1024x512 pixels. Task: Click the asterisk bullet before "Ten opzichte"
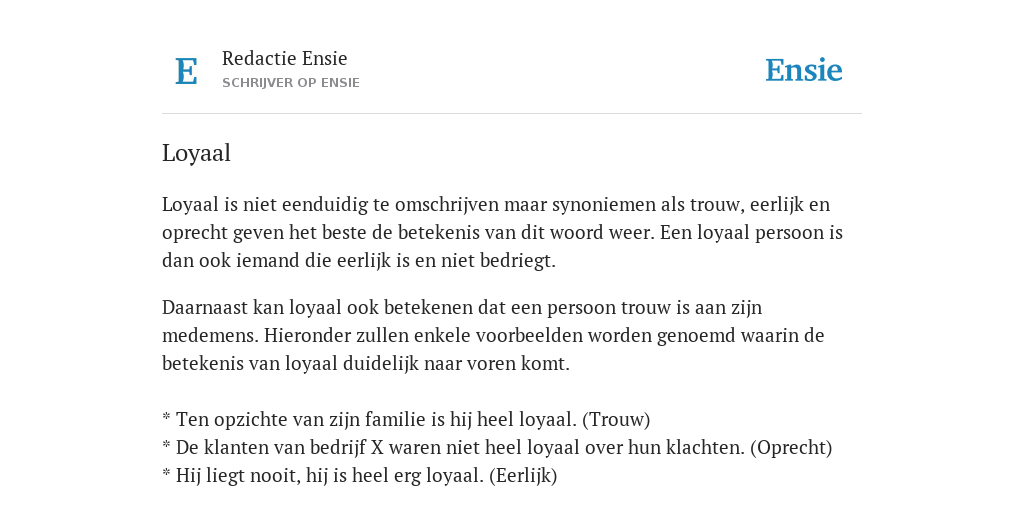click(167, 418)
